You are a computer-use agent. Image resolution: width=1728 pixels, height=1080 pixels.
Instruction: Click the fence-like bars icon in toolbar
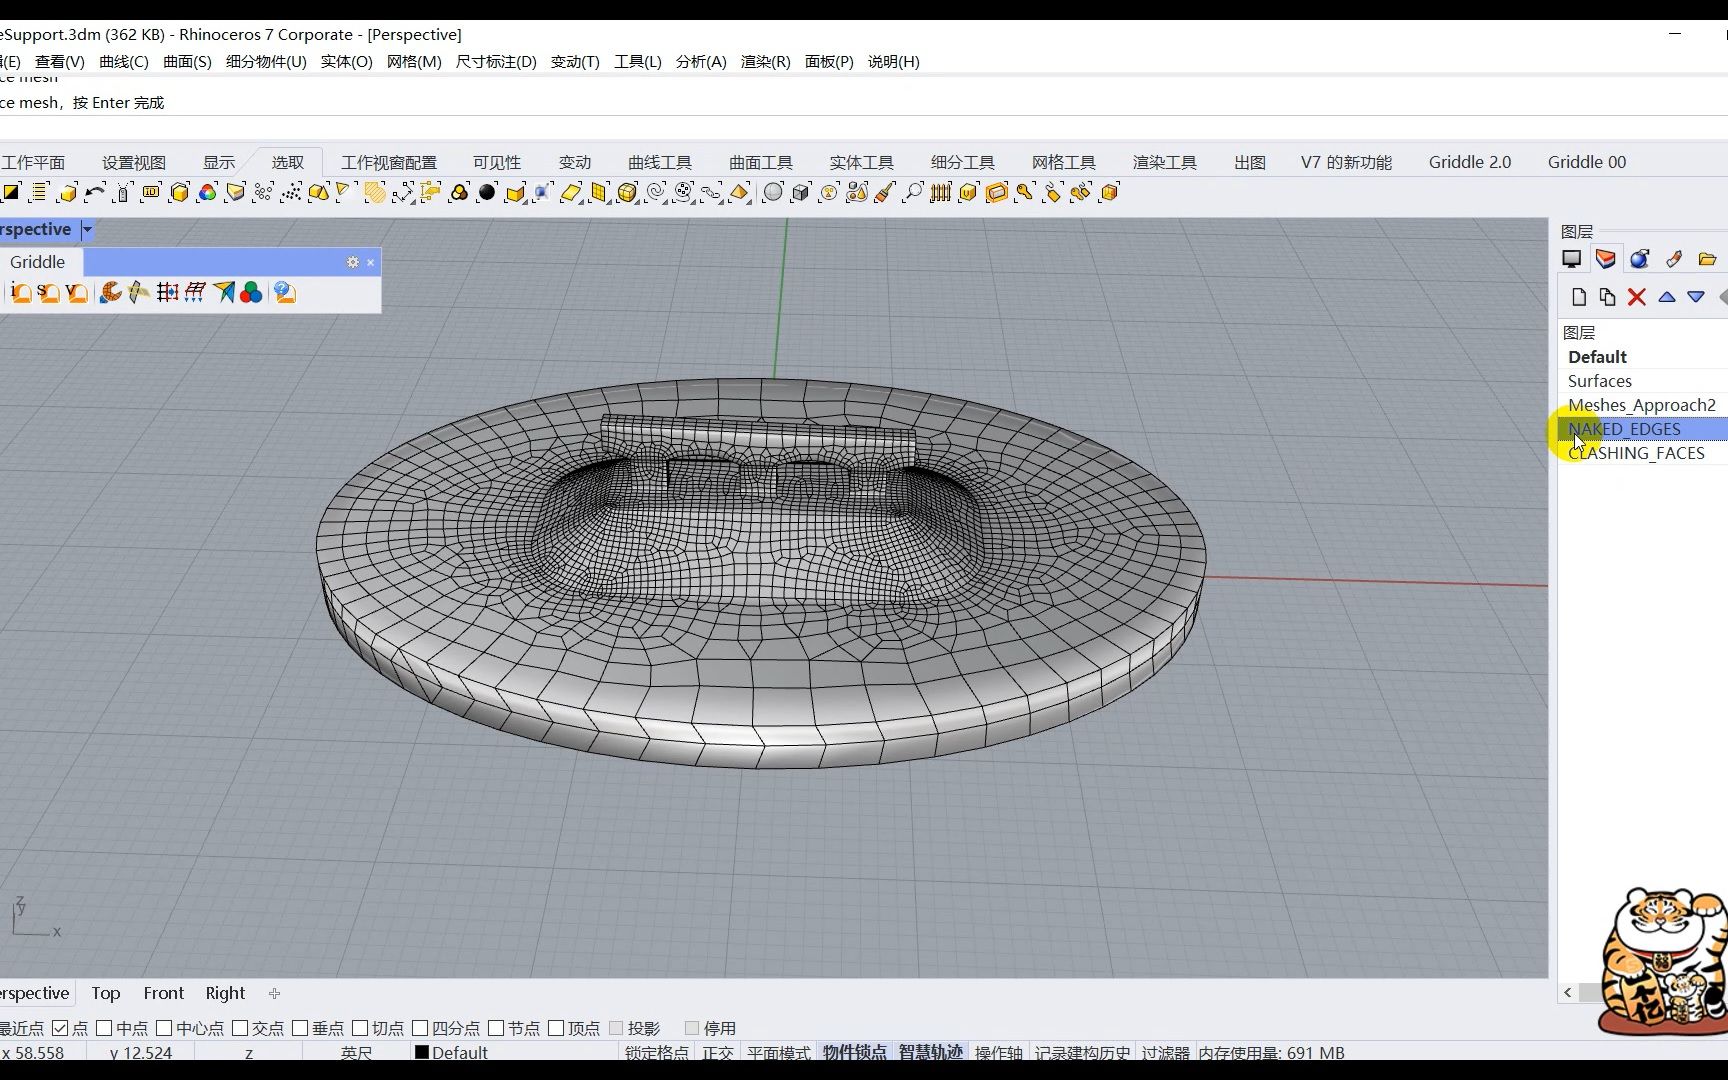click(x=940, y=193)
